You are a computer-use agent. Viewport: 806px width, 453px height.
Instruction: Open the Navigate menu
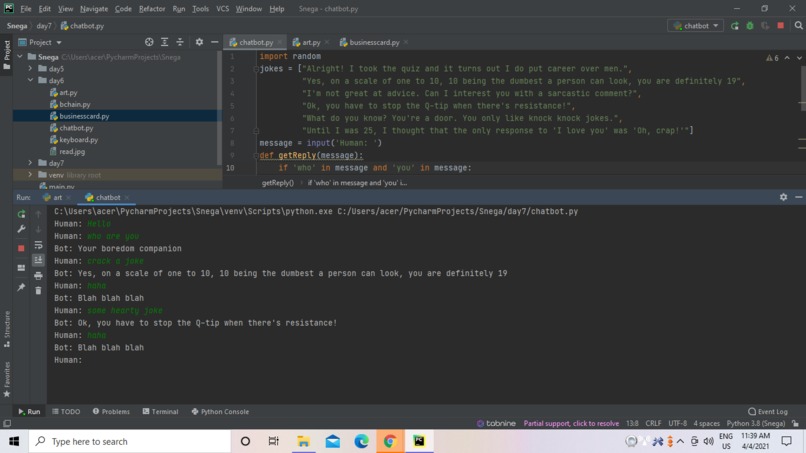coord(94,9)
